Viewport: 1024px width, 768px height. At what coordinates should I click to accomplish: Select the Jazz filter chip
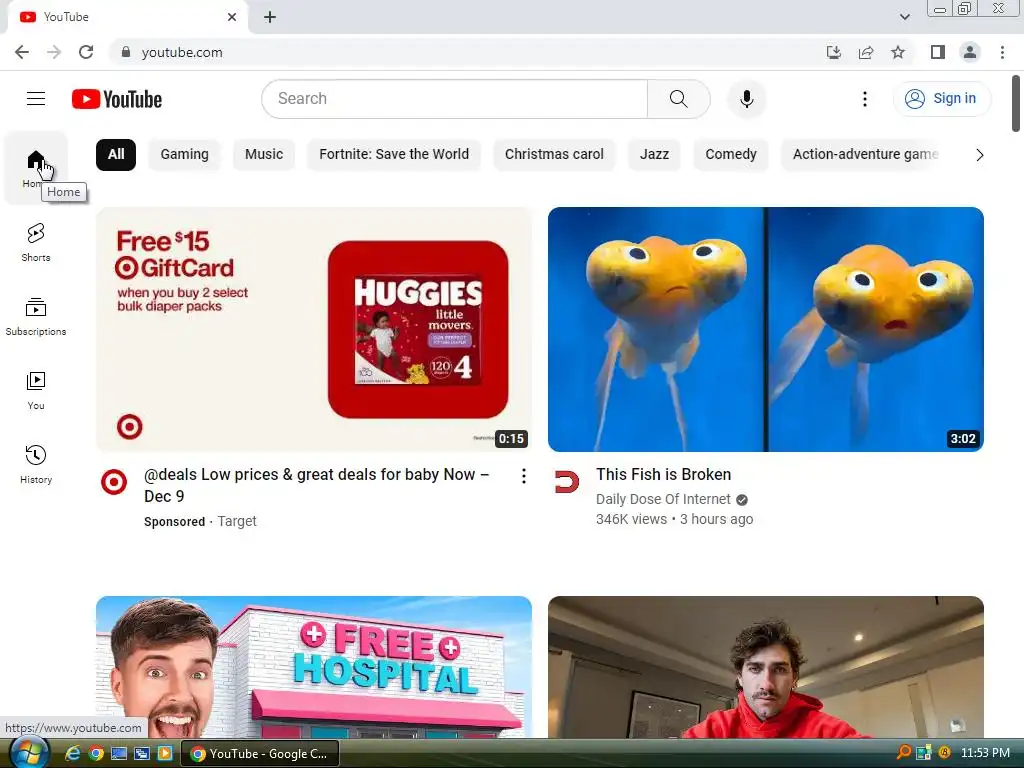coord(654,155)
